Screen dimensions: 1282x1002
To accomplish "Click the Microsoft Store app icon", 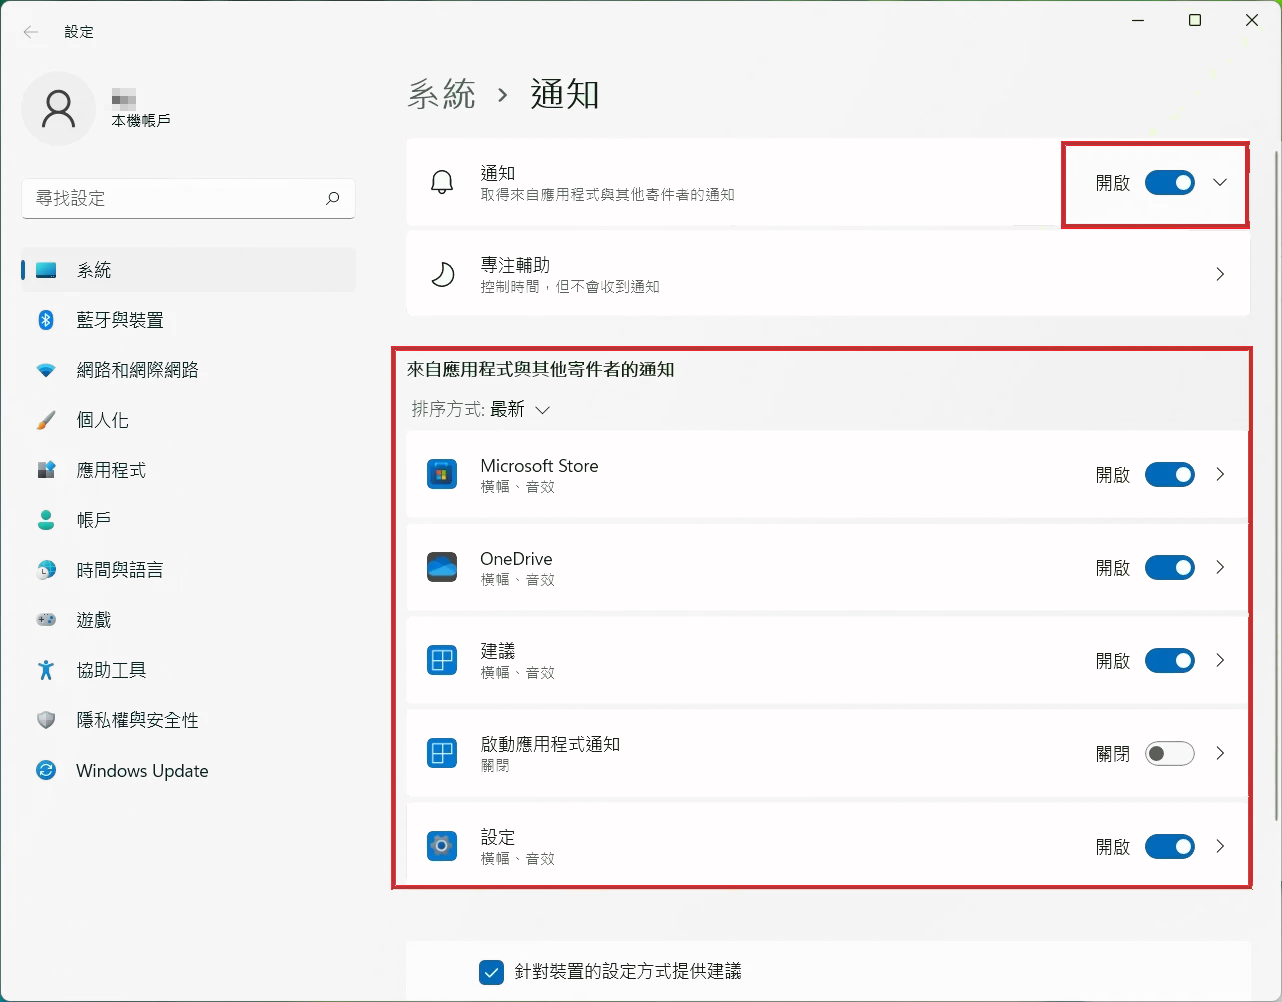I will pyautogui.click(x=442, y=474).
